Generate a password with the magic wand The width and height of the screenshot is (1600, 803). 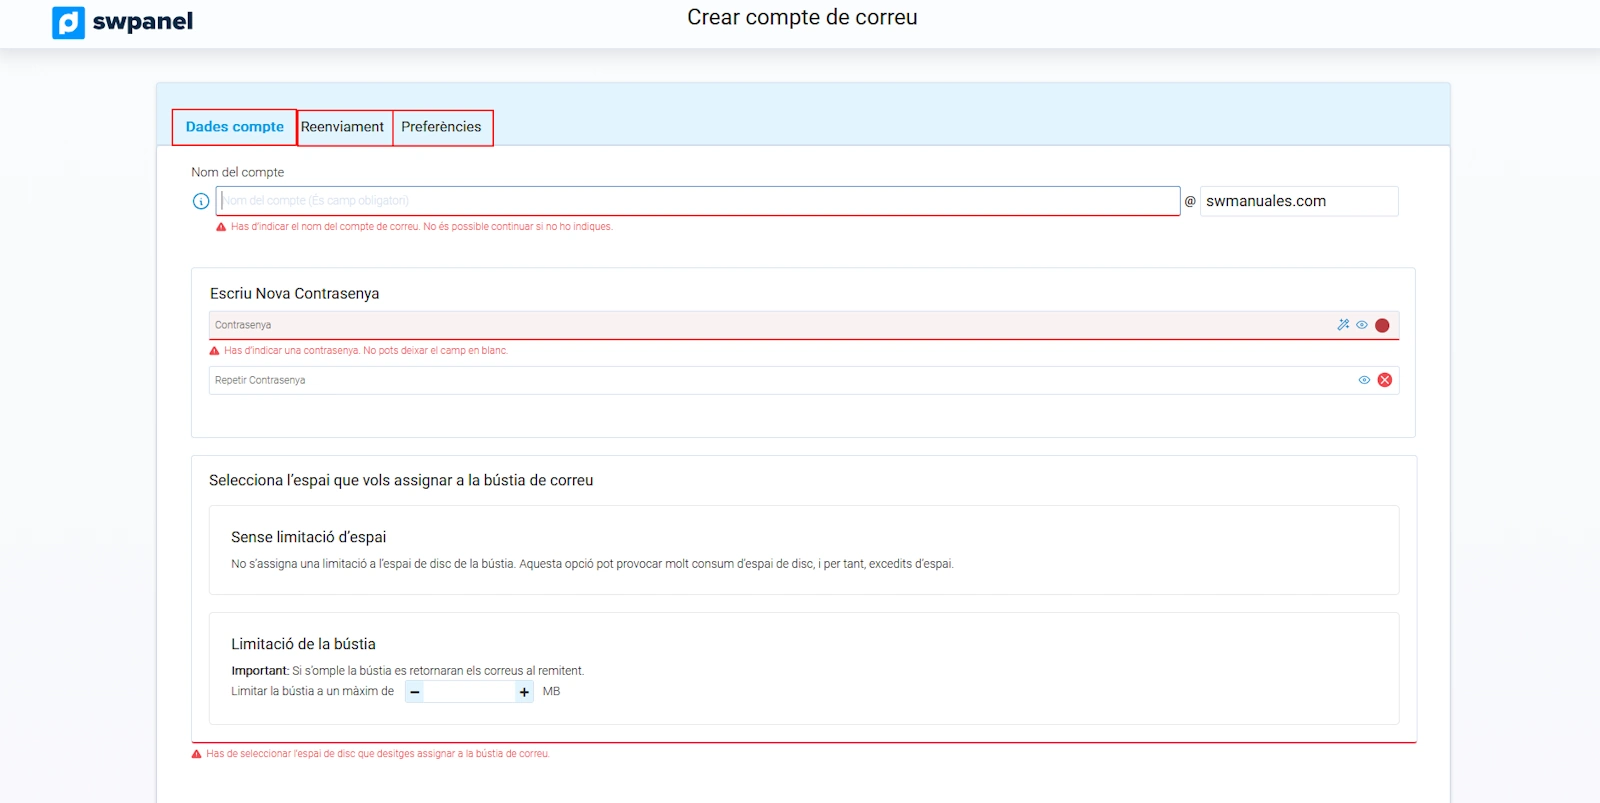[1343, 325]
